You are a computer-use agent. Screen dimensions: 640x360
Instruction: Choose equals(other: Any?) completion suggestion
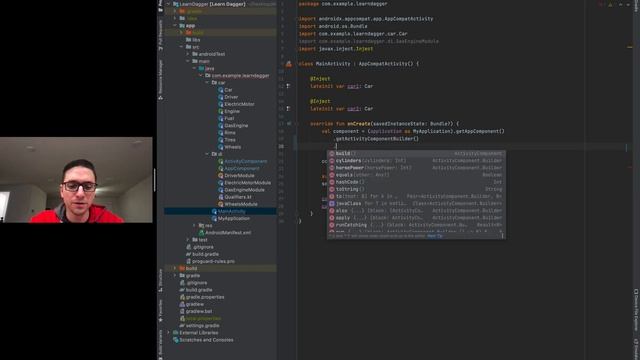click(x=416, y=175)
